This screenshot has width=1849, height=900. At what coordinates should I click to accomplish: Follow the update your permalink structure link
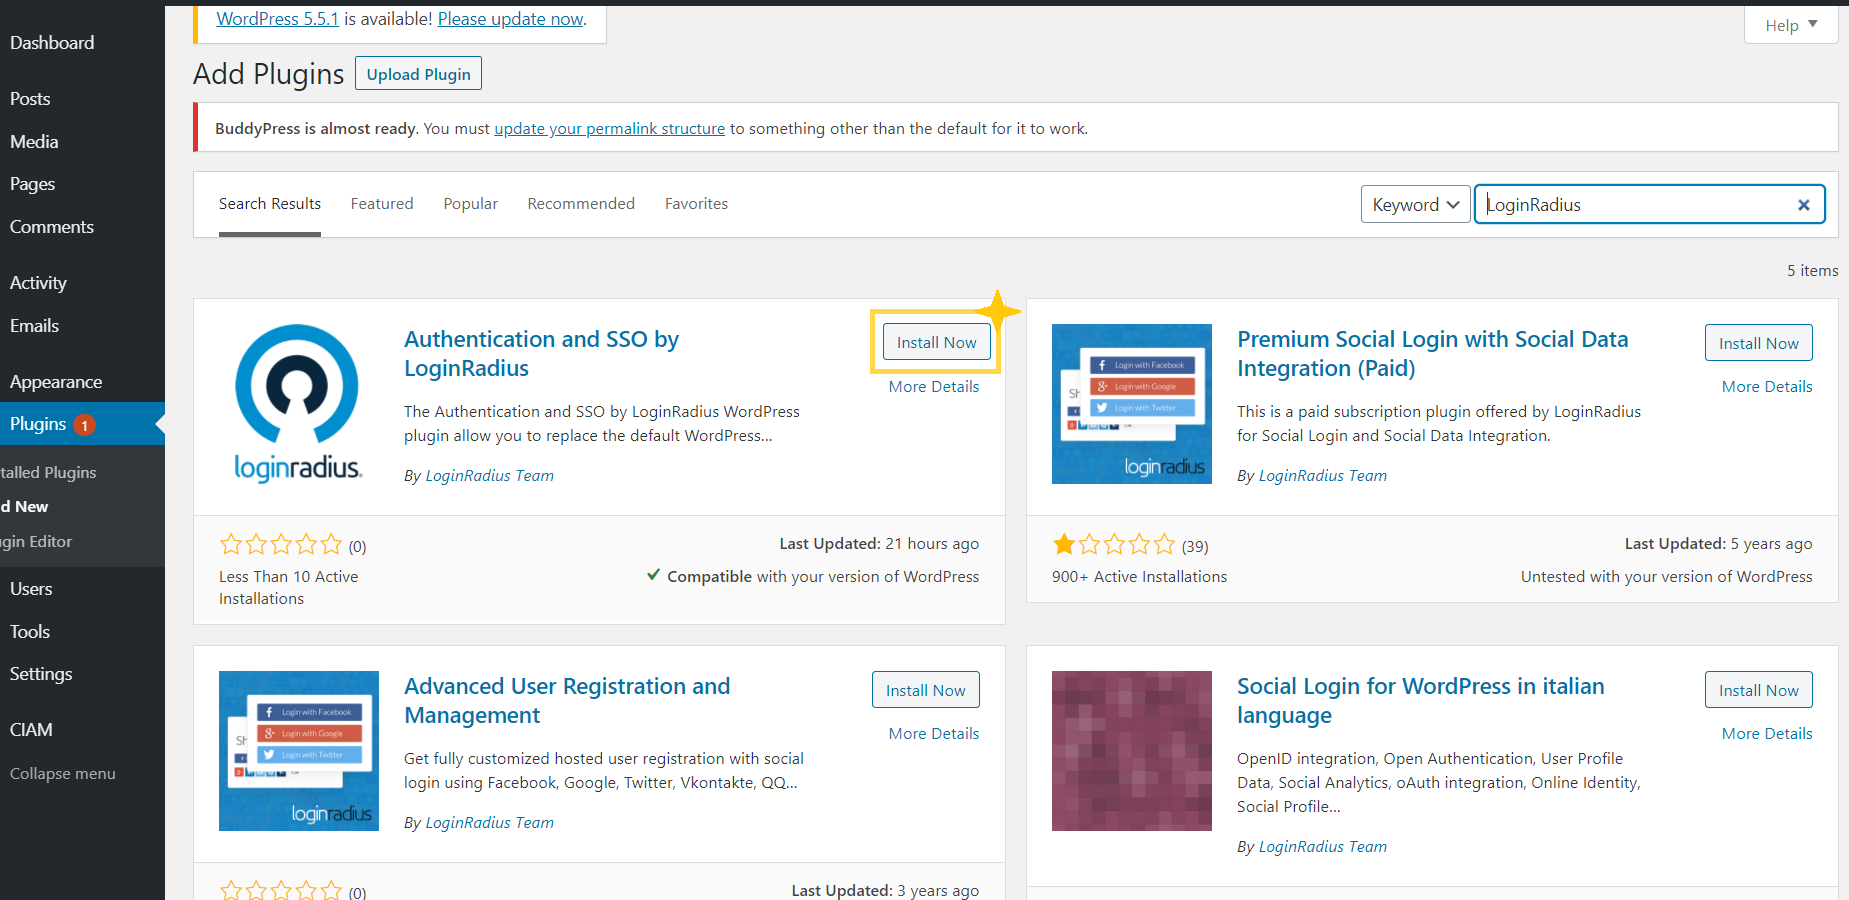(609, 129)
